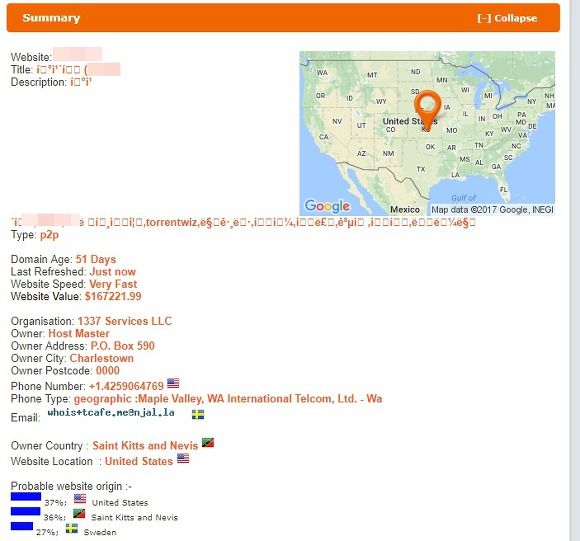
Task: Click Probable website origin heading
Action: (x=71, y=486)
